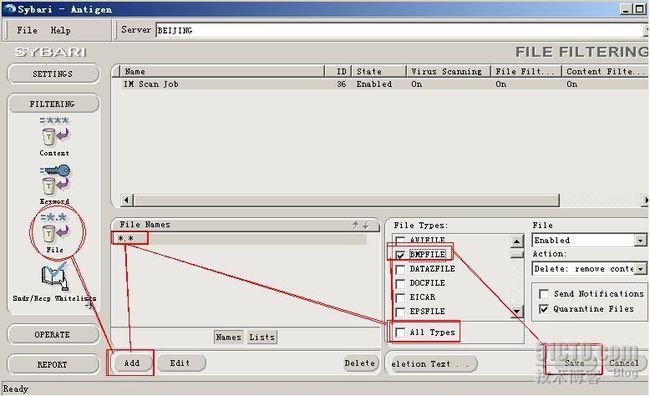This screenshot has width=650, height=396.
Task: Open the File filtering icon
Action: click(55, 233)
